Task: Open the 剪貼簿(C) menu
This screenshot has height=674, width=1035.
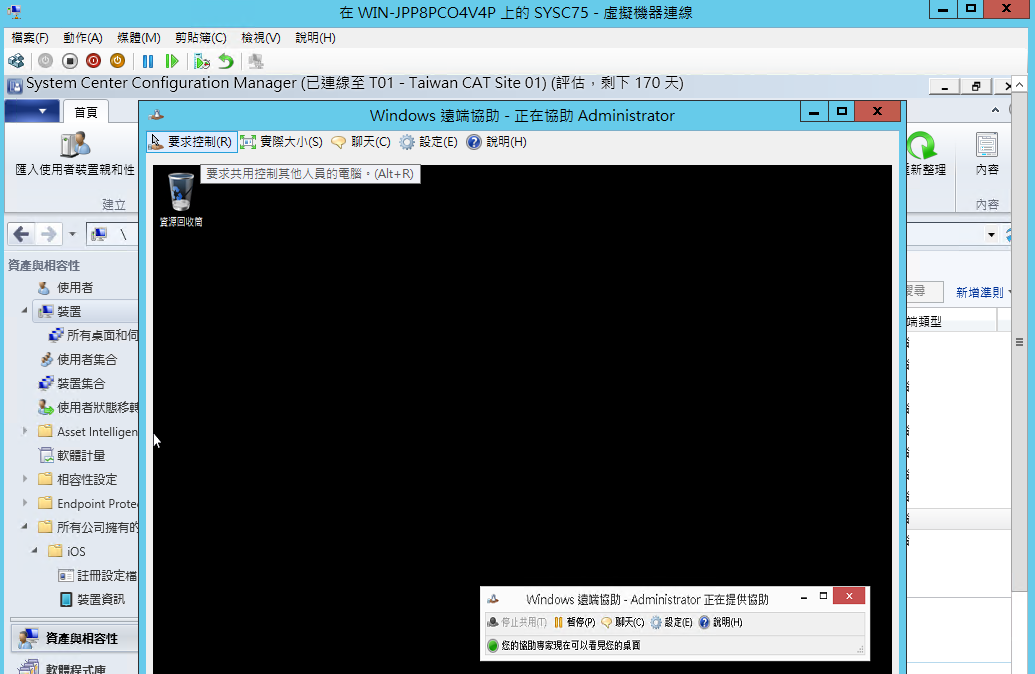Action: point(201,38)
